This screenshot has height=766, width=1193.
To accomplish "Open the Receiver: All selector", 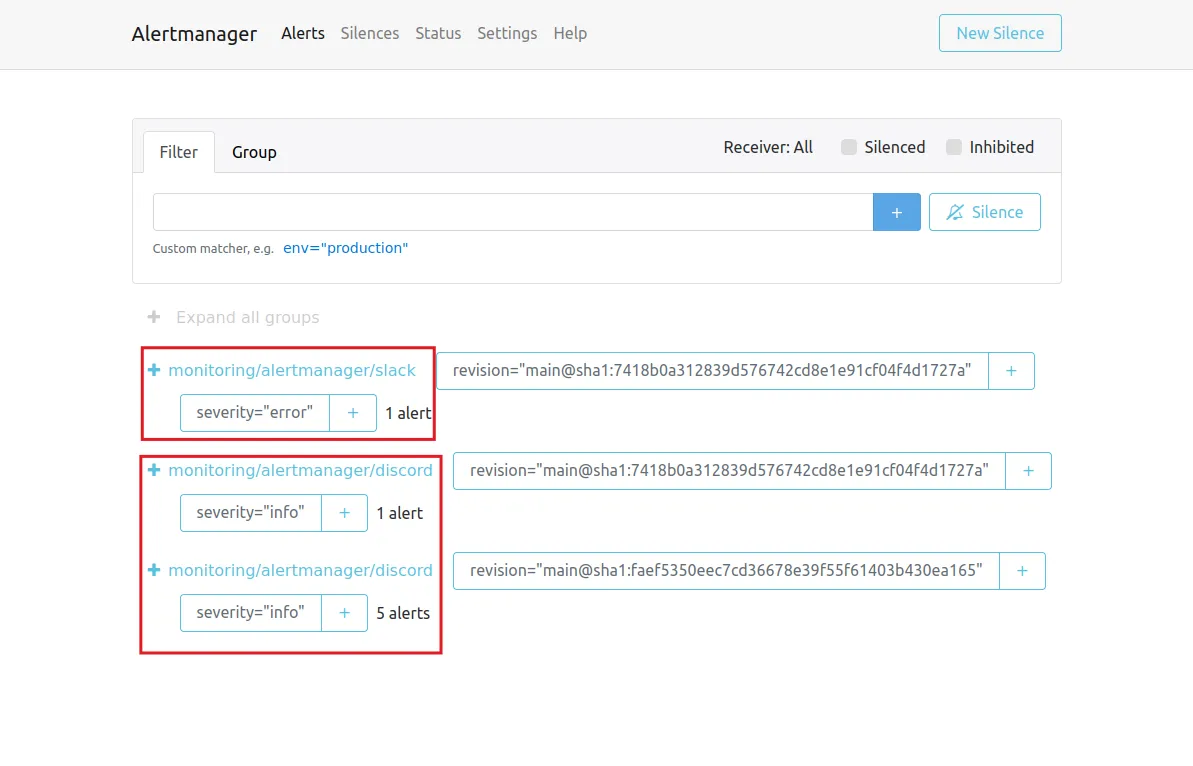I will (x=767, y=147).
